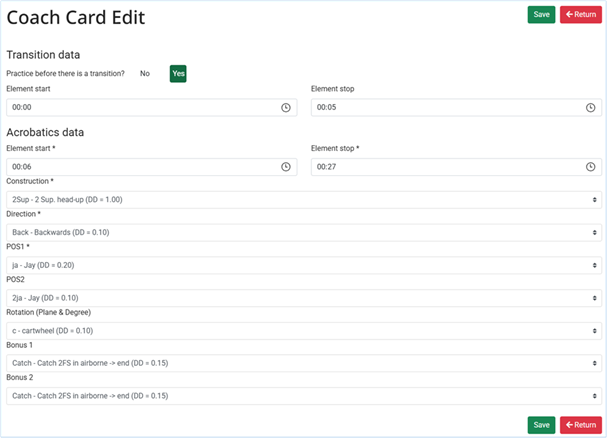
Task: Expand the Bonus 1 dropdown
Action: click(302, 363)
